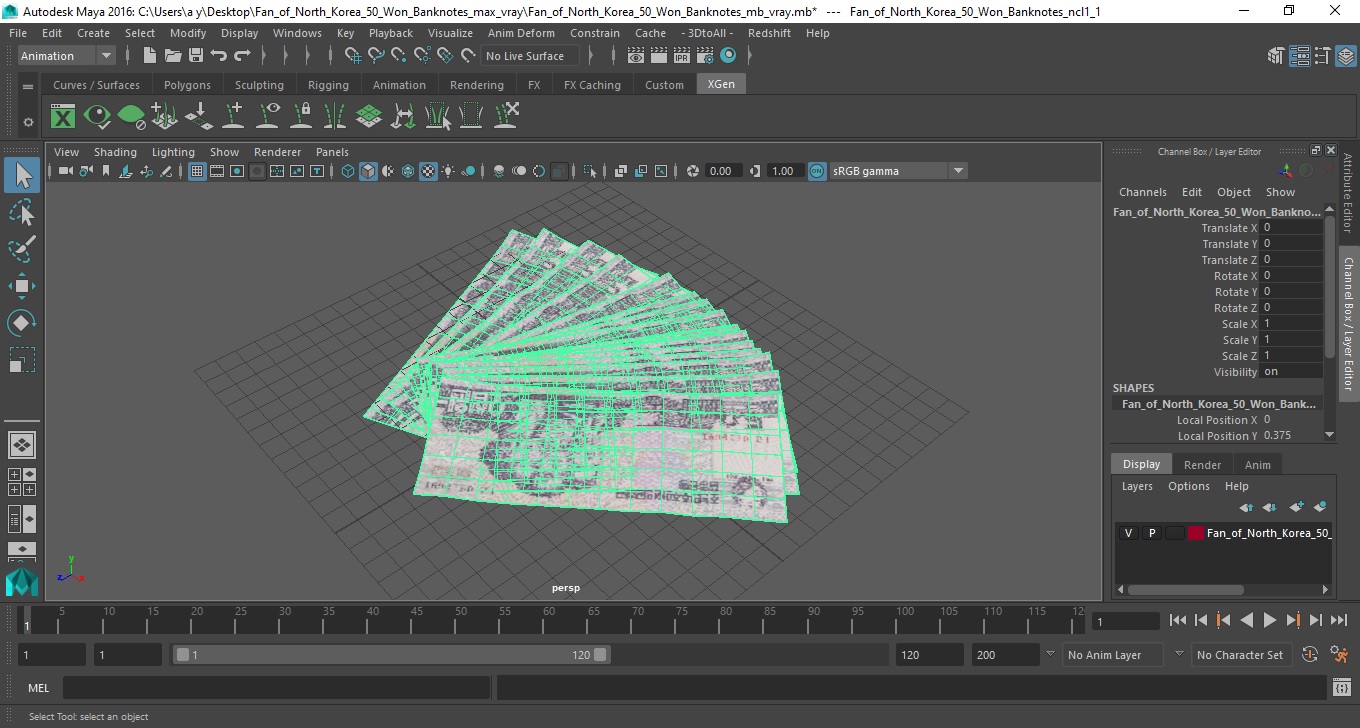Image resolution: width=1360 pixels, height=728 pixels.
Task: Toggle wireframe shading mode
Action: coord(348,171)
